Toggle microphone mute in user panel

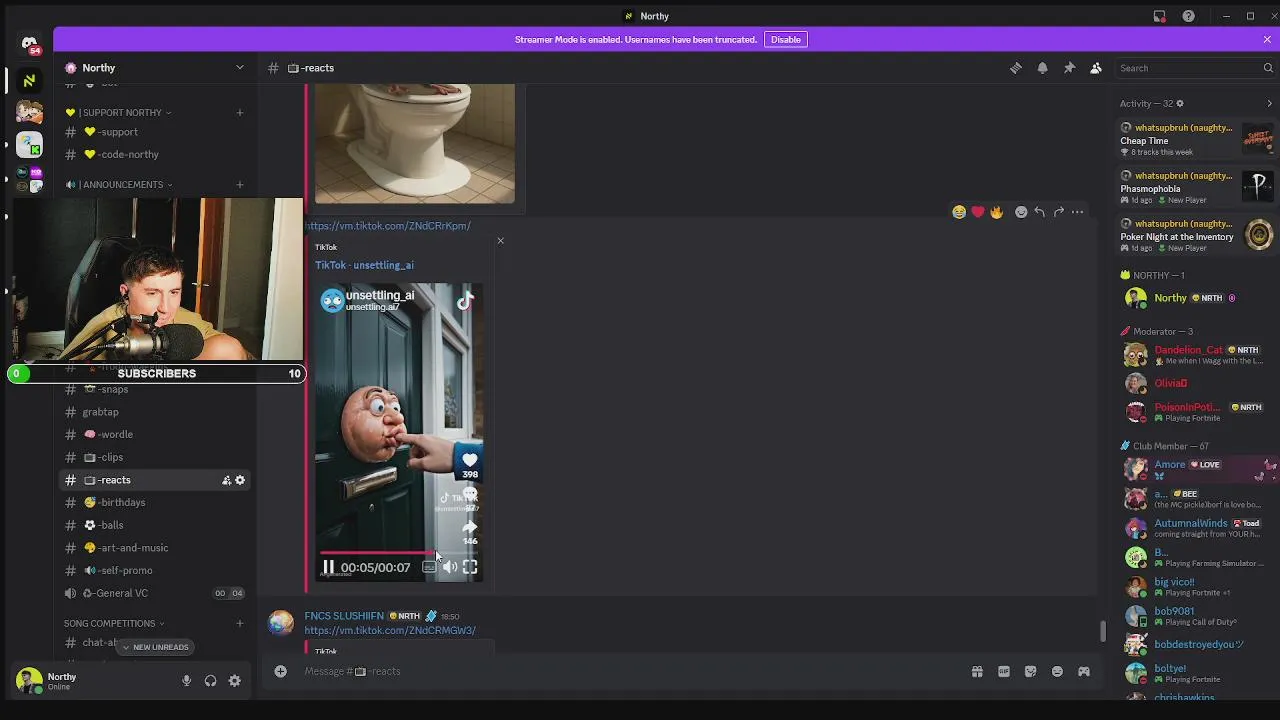point(186,681)
